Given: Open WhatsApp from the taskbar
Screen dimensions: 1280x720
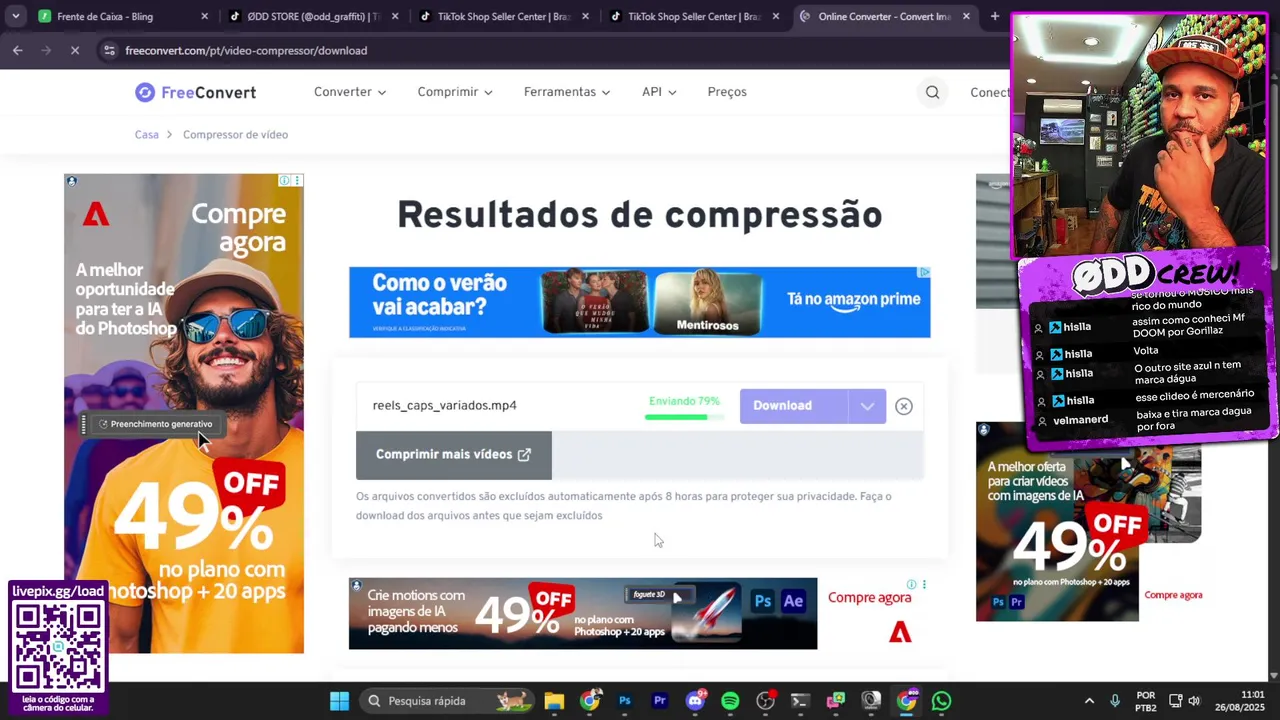Looking at the screenshot, I should click(941, 701).
